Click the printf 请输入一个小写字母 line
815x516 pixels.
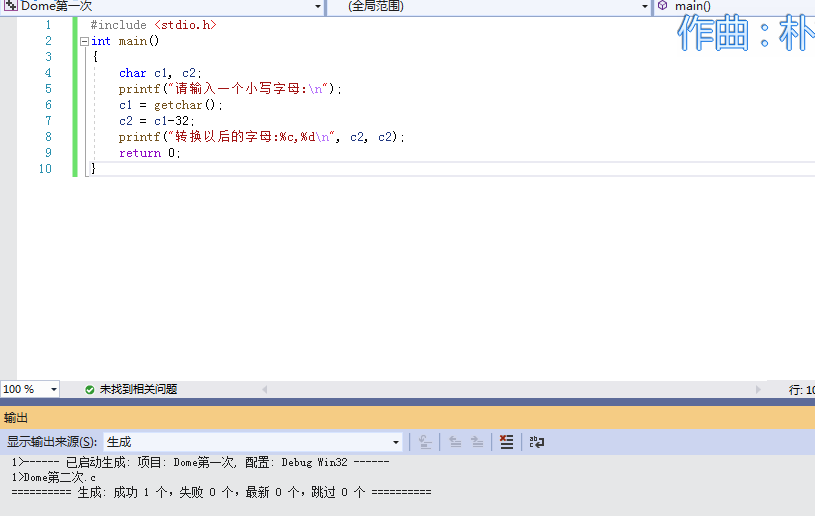click(230, 89)
